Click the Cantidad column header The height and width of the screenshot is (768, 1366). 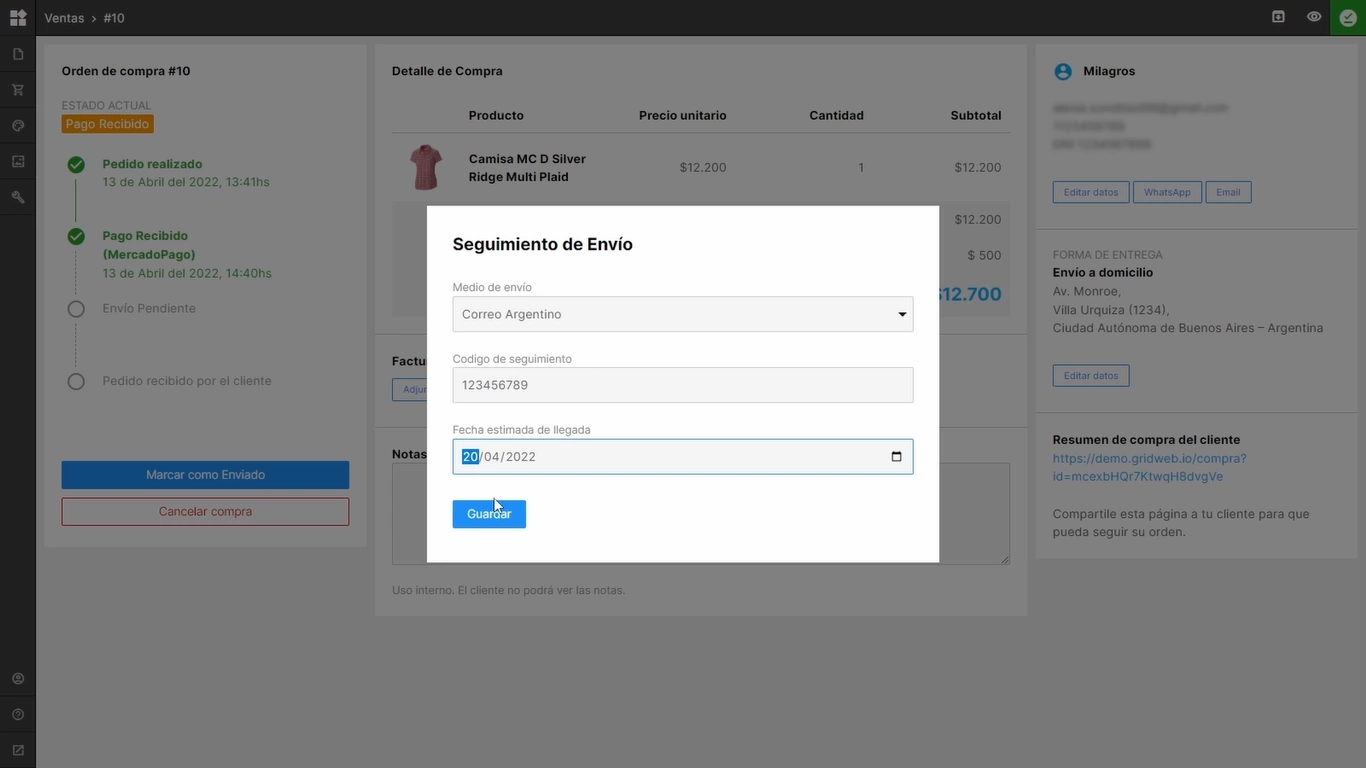pos(837,115)
